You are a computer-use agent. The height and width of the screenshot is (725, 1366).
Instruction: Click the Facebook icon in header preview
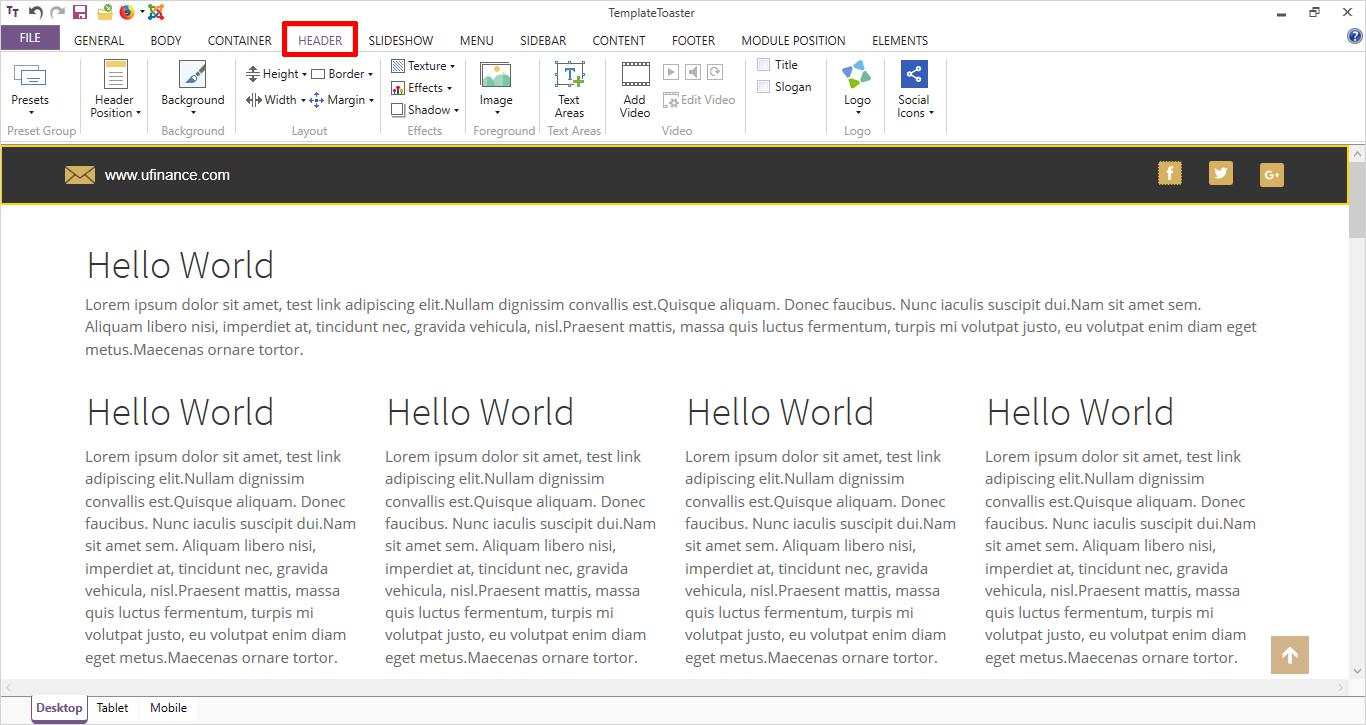click(1169, 174)
